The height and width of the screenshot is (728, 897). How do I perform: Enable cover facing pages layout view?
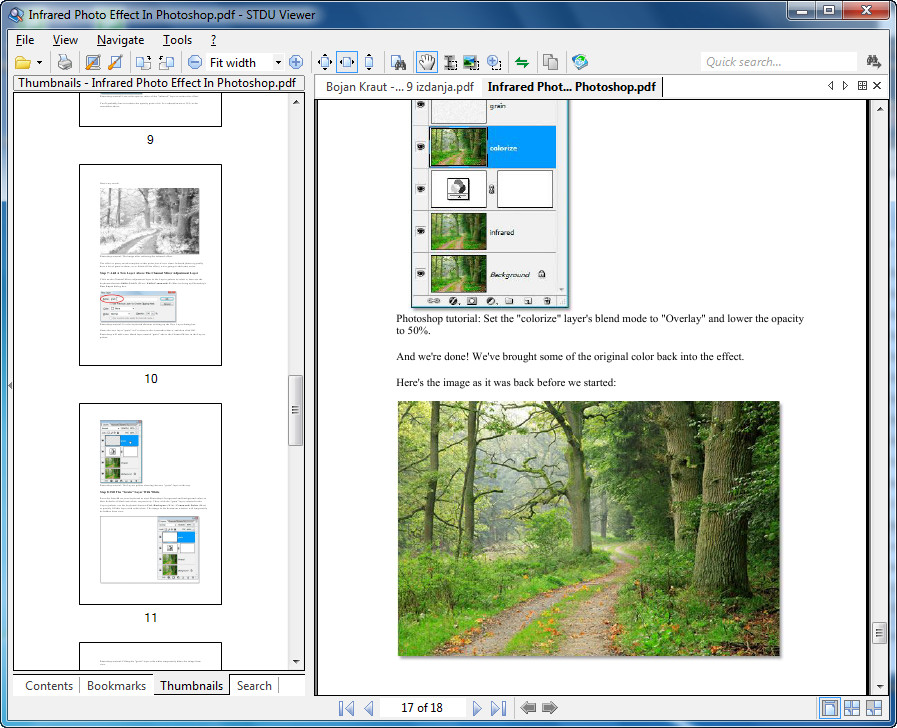coord(874,707)
